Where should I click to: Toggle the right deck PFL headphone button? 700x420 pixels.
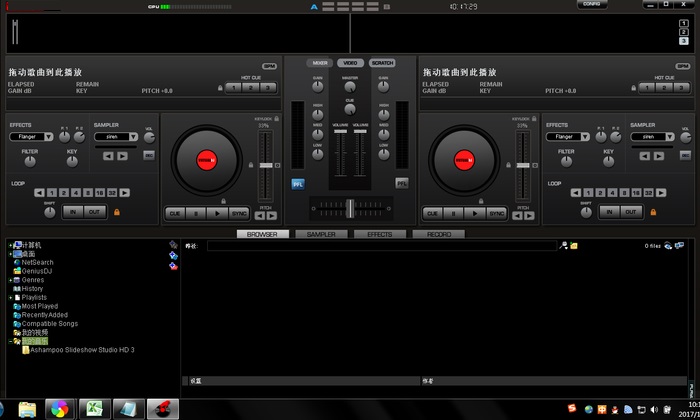point(402,183)
